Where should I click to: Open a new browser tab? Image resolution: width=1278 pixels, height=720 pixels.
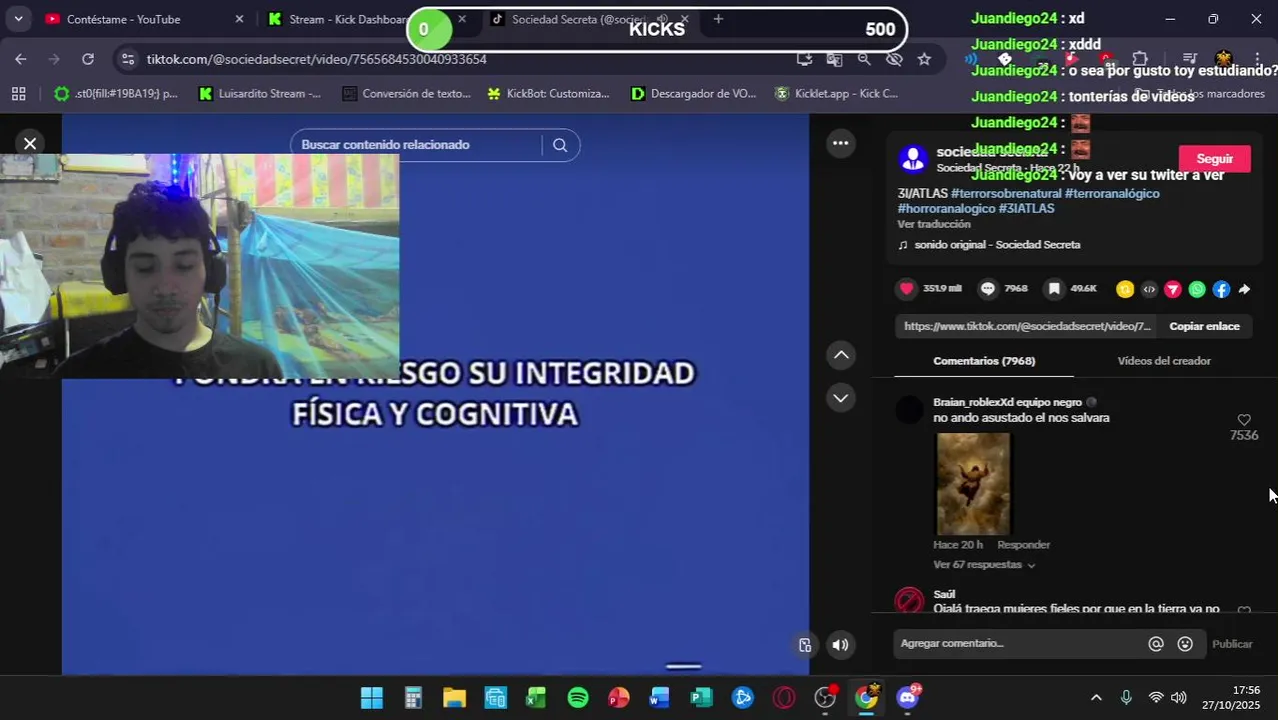point(718,19)
